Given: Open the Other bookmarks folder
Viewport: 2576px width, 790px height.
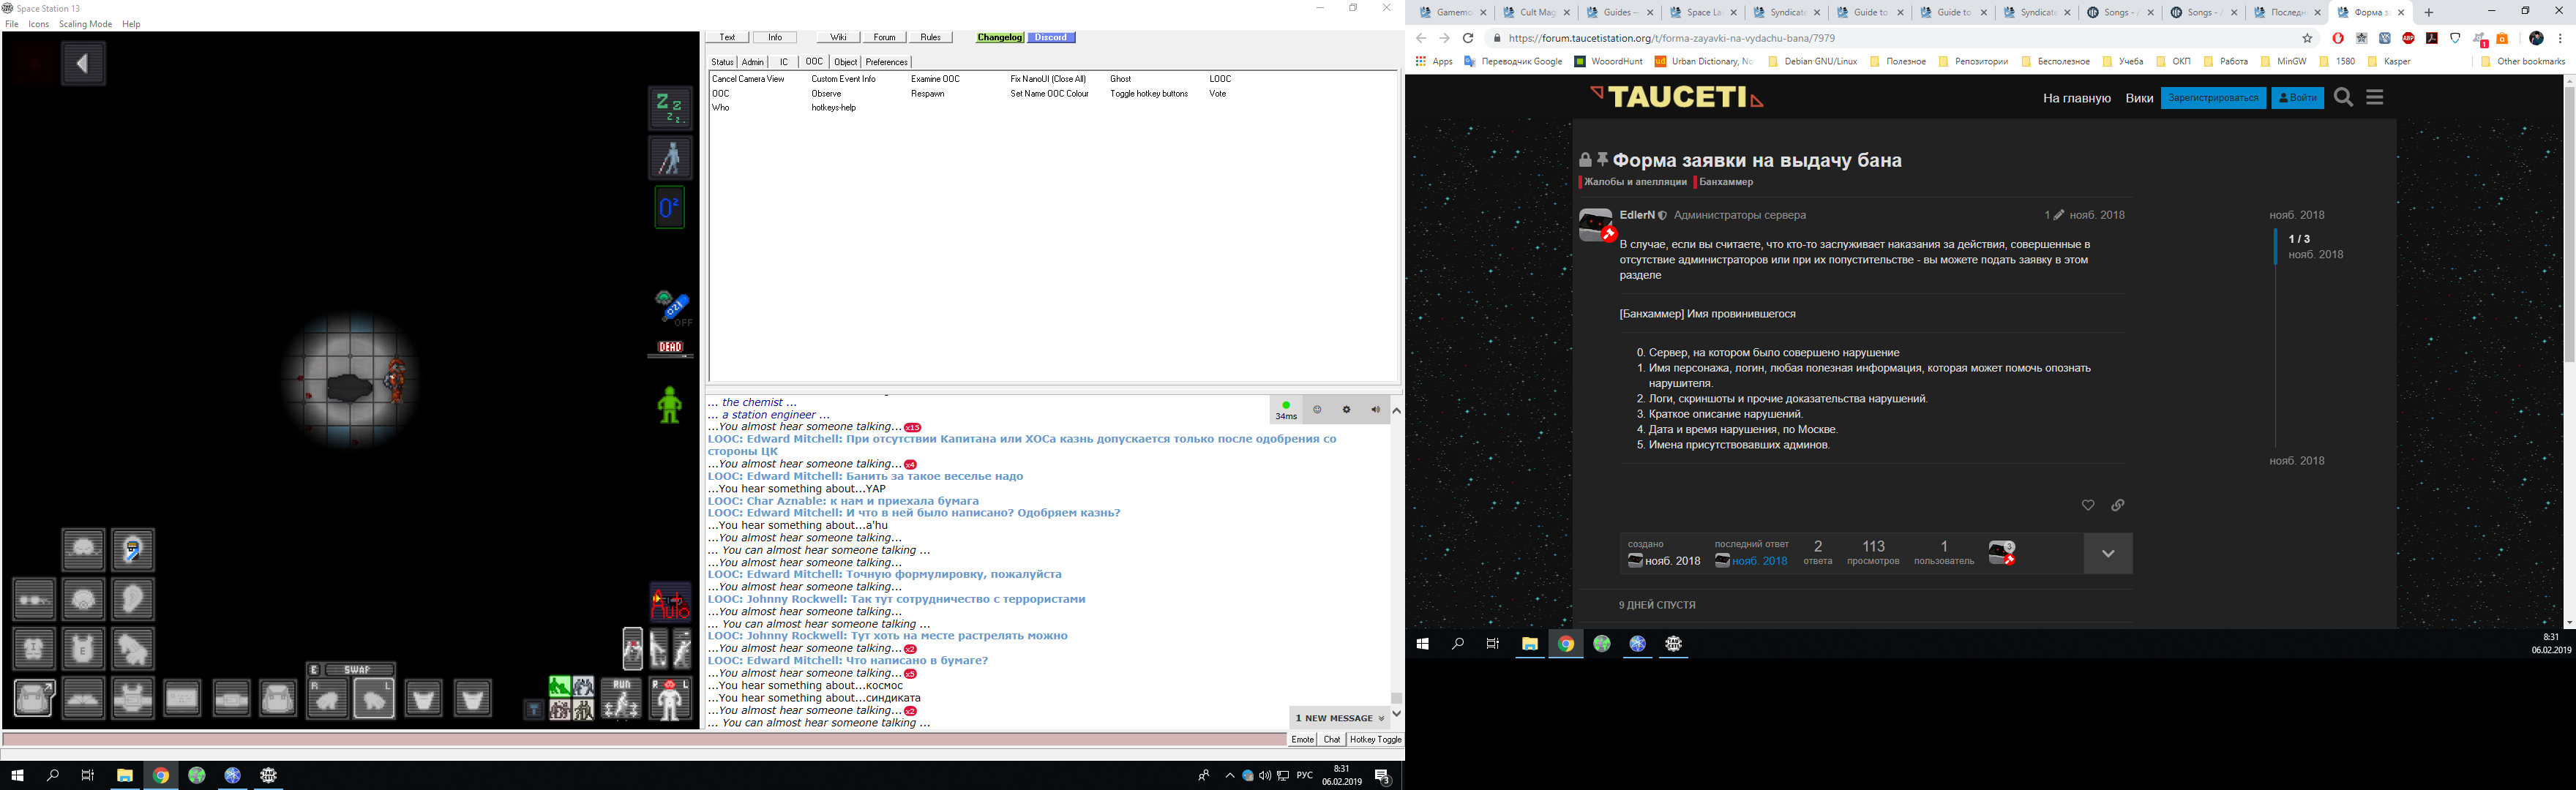Looking at the screenshot, I should point(2523,61).
